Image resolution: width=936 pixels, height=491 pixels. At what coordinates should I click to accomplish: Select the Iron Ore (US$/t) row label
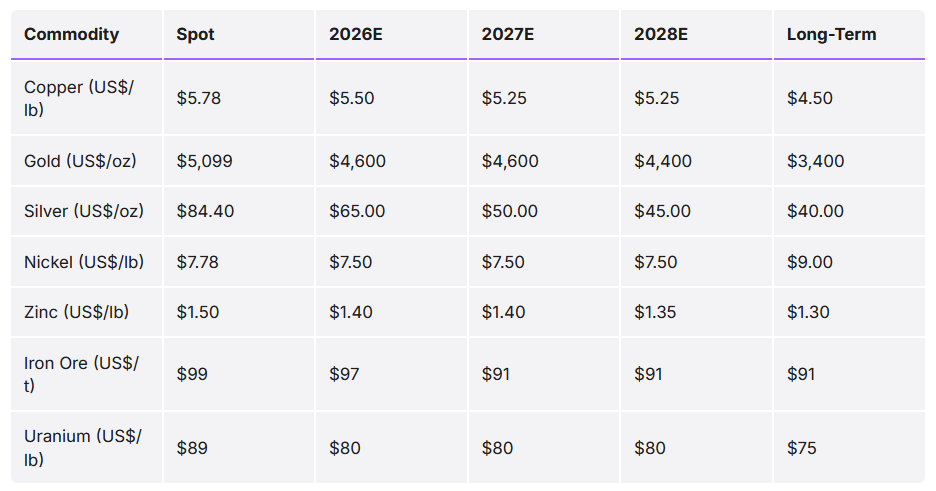[x=82, y=374]
